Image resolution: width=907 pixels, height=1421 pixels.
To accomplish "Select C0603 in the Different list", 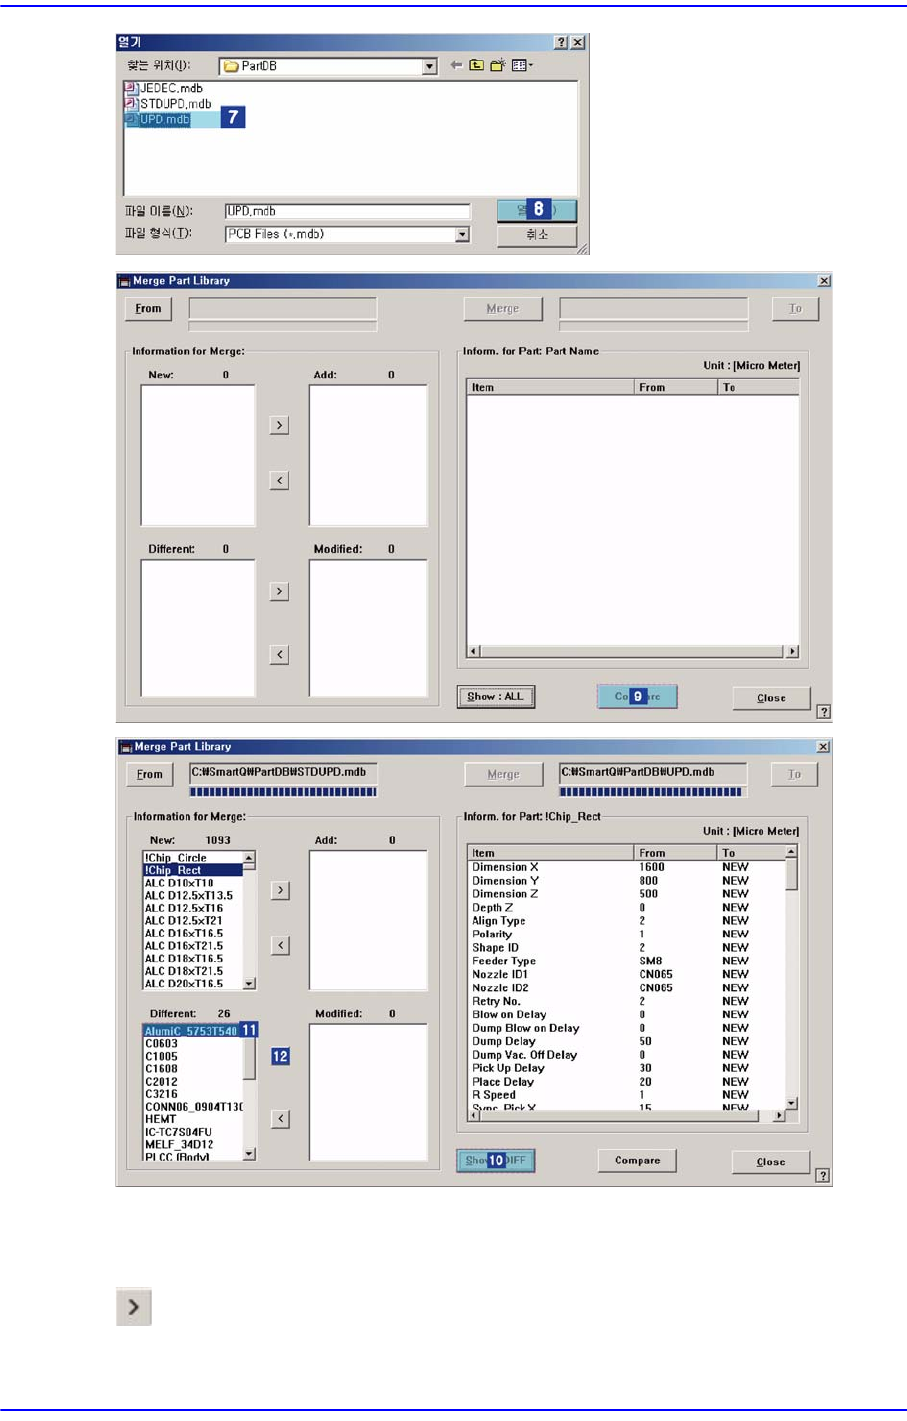I will coord(162,1044).
